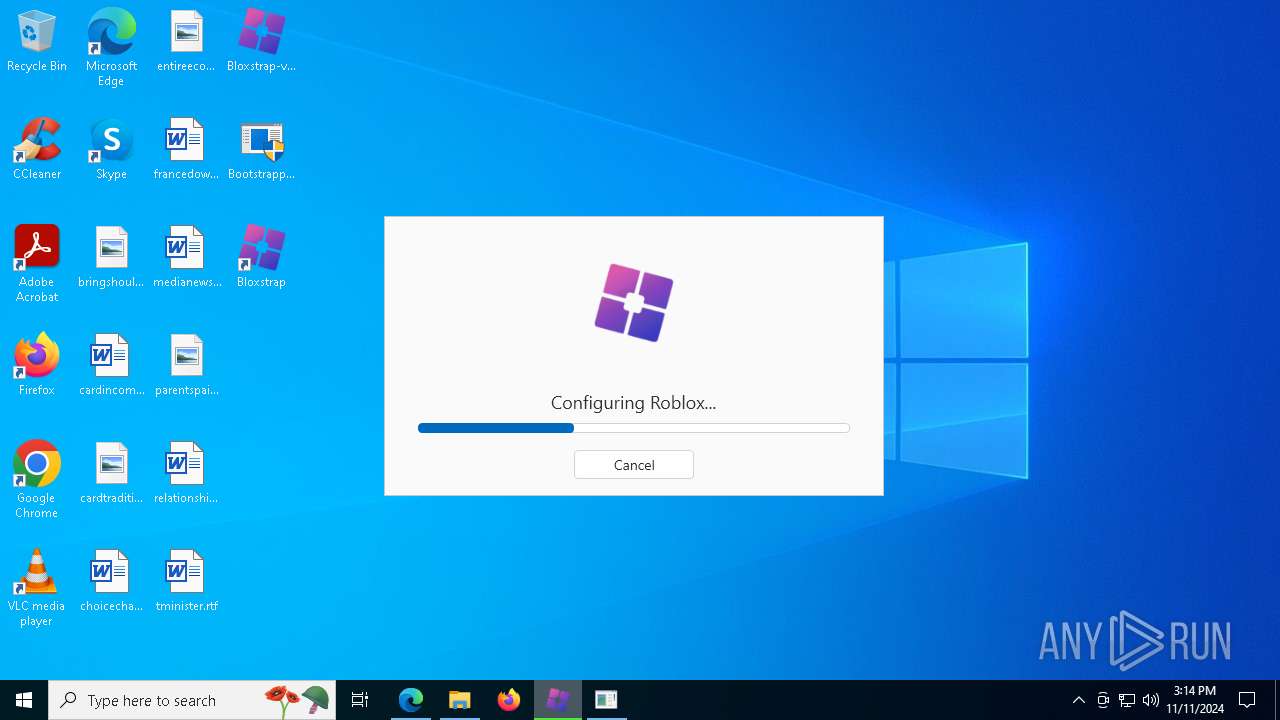Viewport: 1280px width, 720px height.
Task: Open Firefox from the taskbar
Action: 509,700
